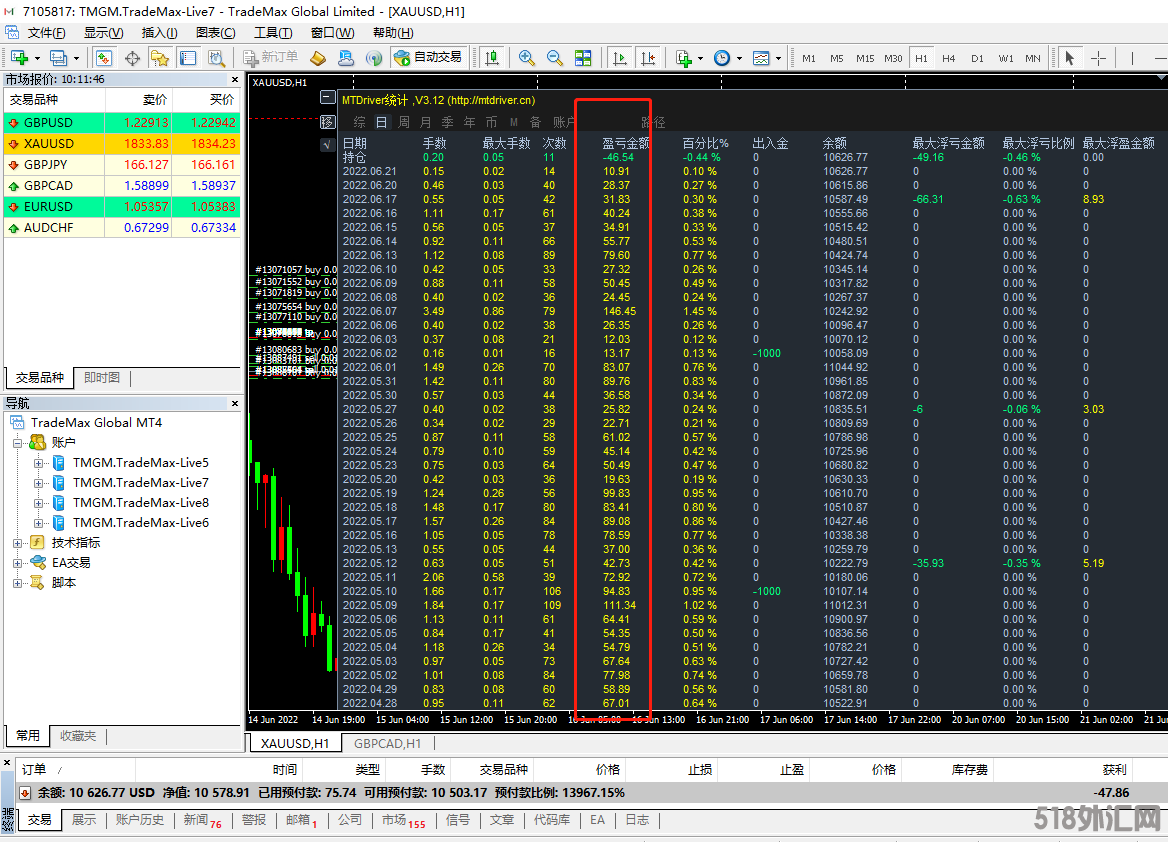Image resolution: width=1168 pixels, height=842 pixels.
Task: Click the tile windows icon
Action: click(x=583, y=57)
